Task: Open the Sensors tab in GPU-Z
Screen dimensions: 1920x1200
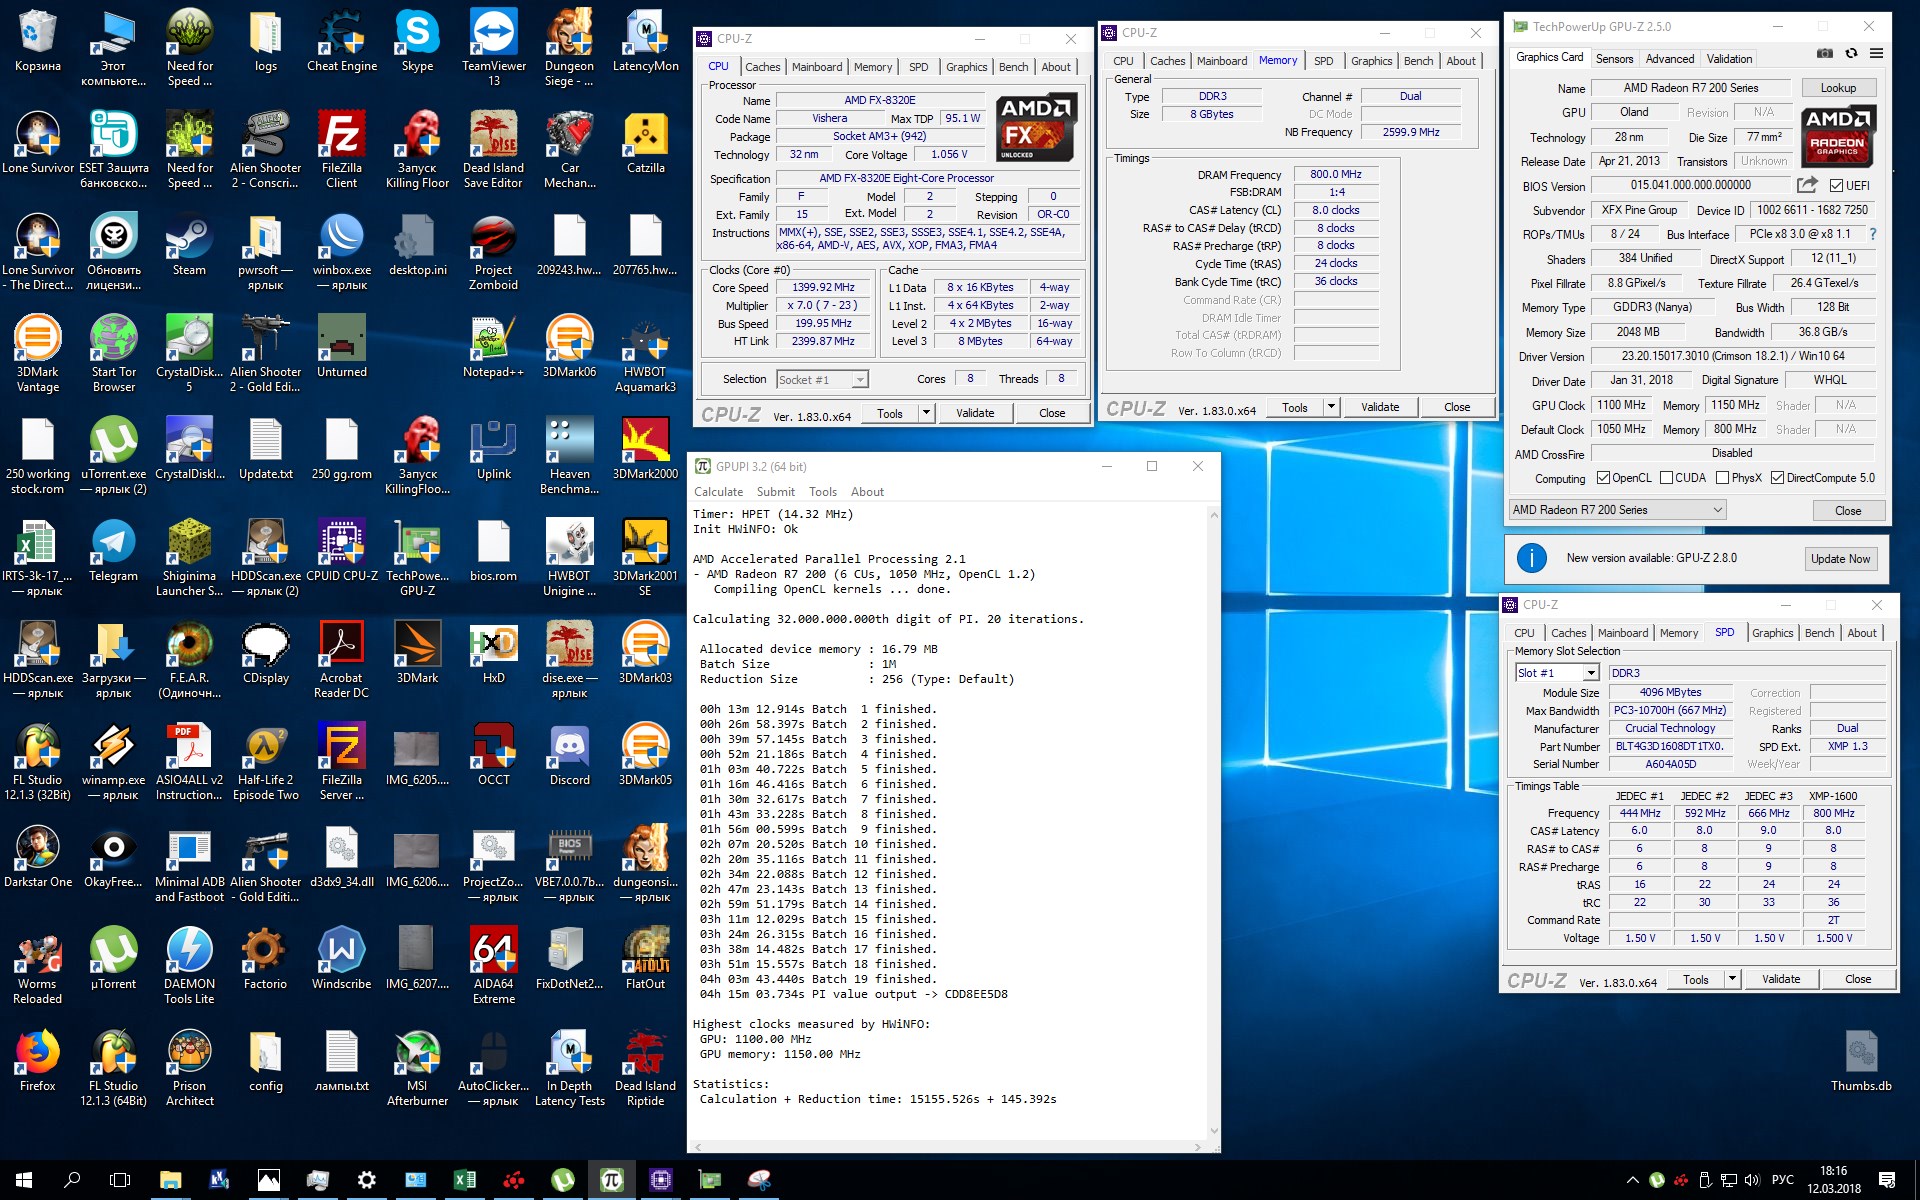Action: click(x=1614, y=59)
